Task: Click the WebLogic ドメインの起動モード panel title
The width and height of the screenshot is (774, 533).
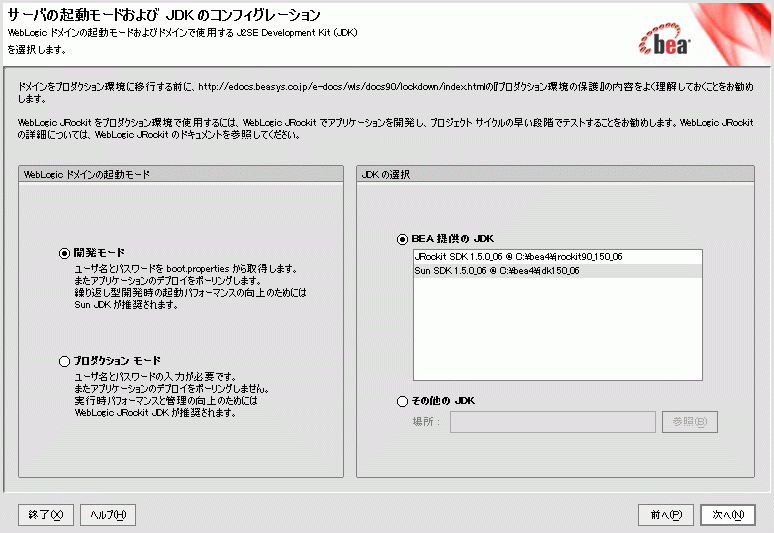Action: tap(87, 175)
